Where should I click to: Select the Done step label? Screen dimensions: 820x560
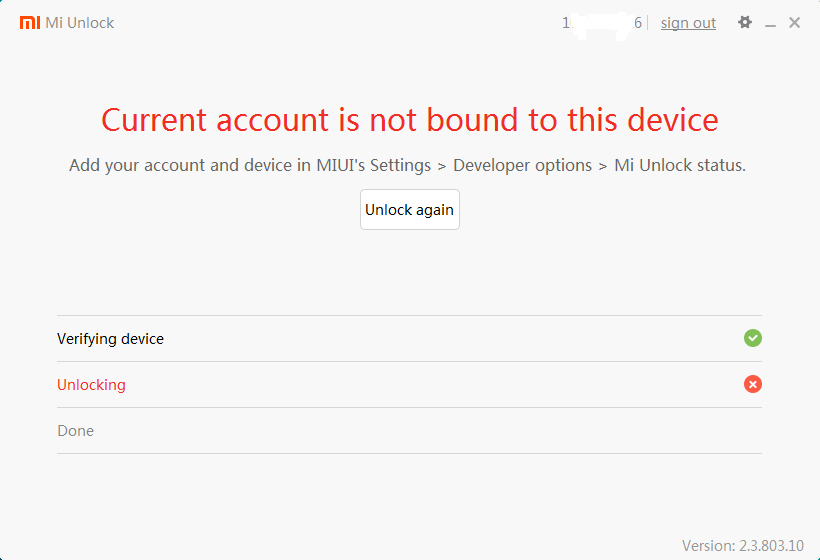(x=75, y=431)
